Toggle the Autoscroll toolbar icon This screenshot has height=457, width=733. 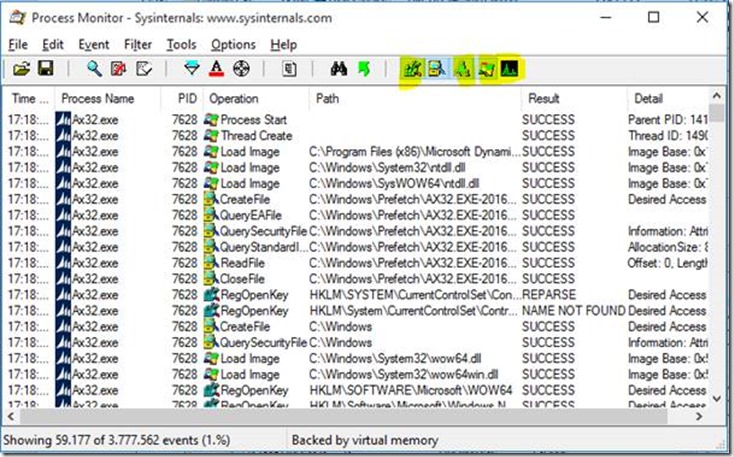(119, 69)
